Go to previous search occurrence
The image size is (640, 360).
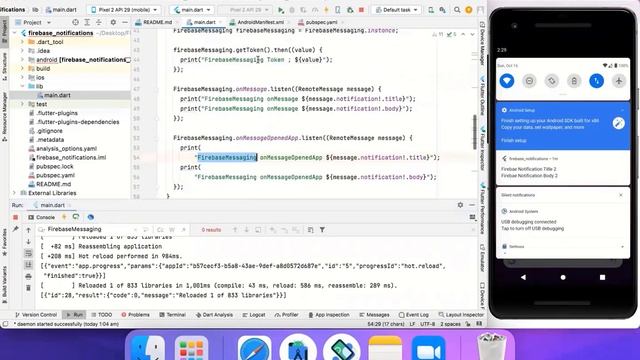pos(235,230)
